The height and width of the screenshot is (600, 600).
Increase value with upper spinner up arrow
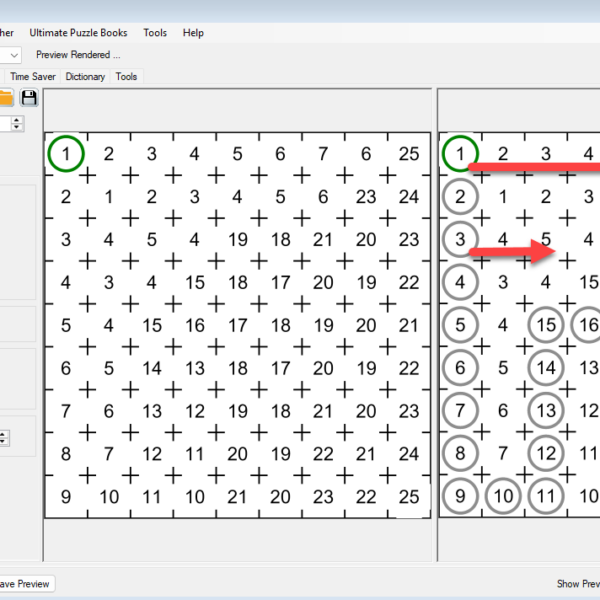[17, 120]
